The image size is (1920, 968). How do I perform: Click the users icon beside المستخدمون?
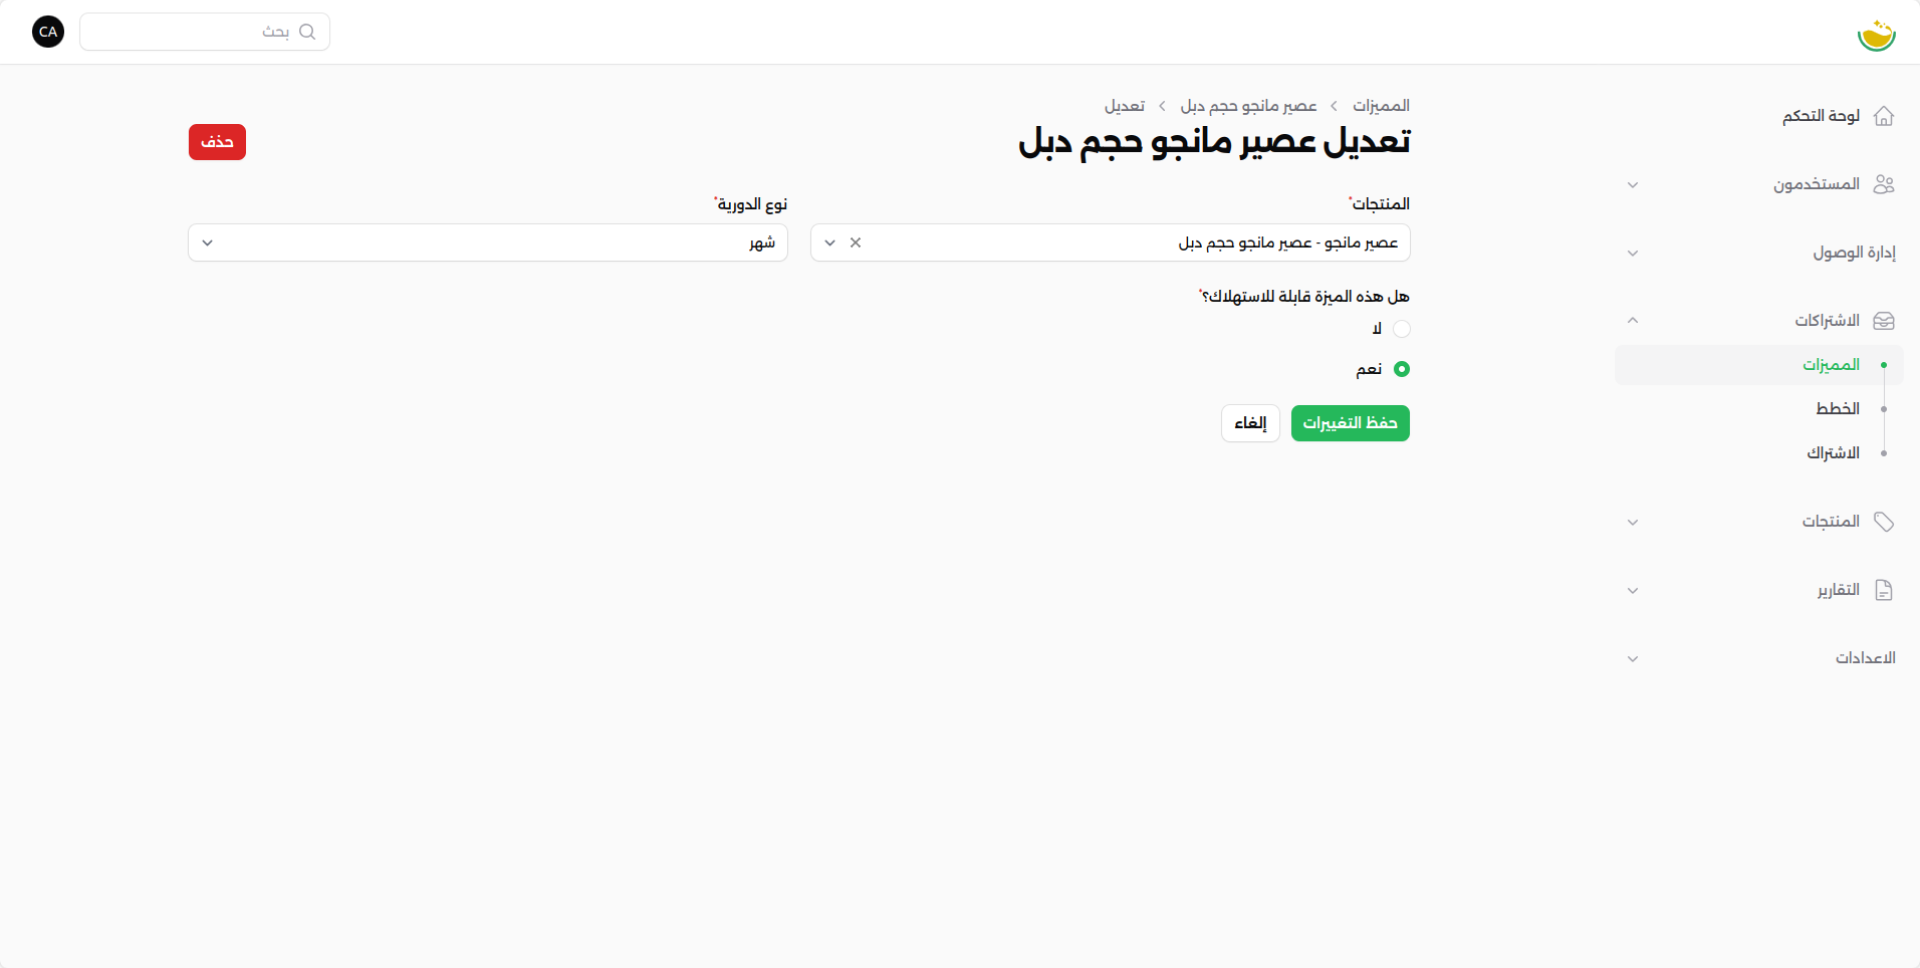(1884, 184)
